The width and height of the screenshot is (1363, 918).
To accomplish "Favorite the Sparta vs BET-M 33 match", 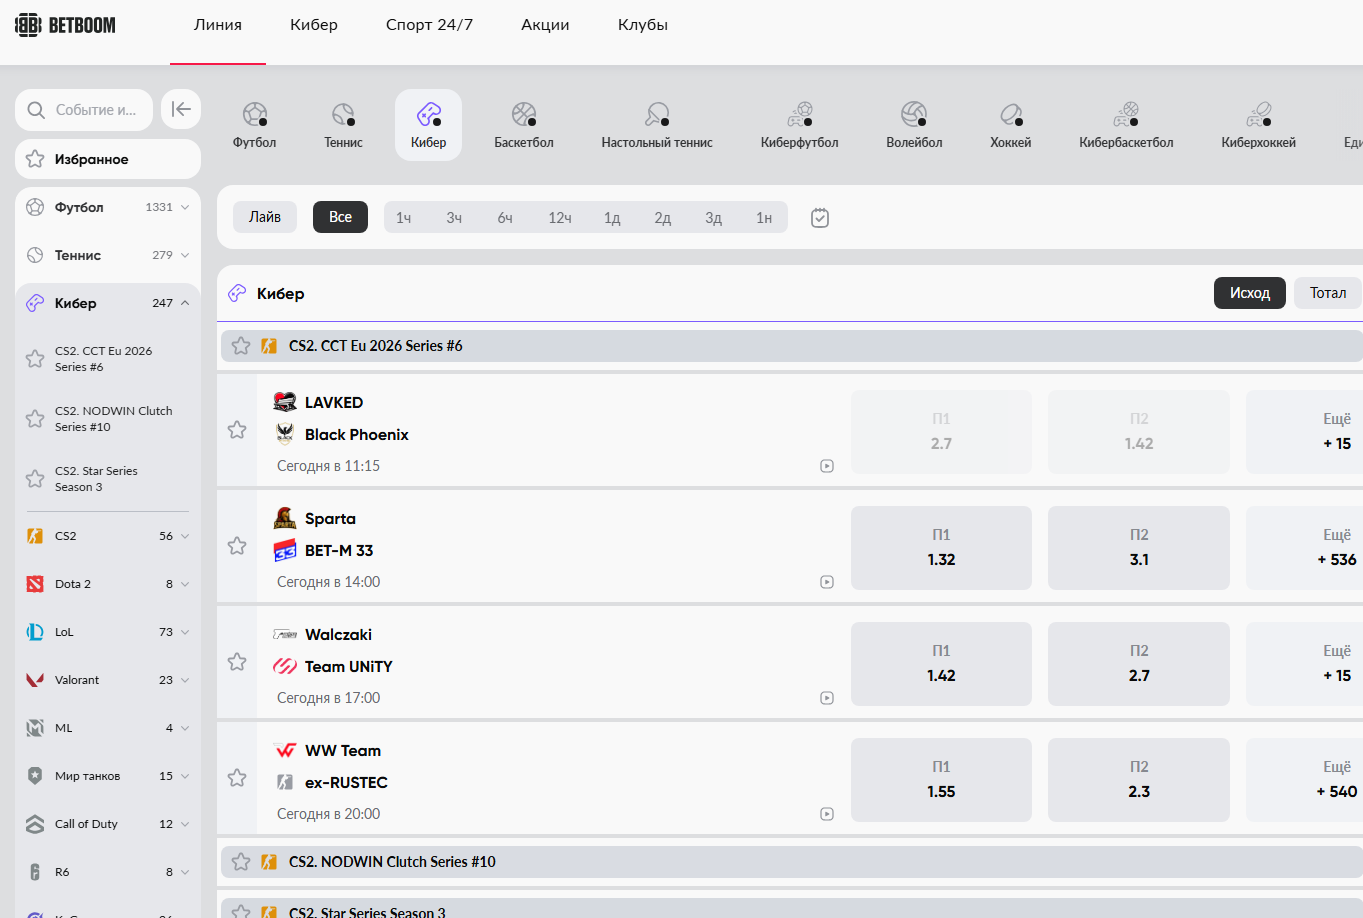I will pos(237,546).
